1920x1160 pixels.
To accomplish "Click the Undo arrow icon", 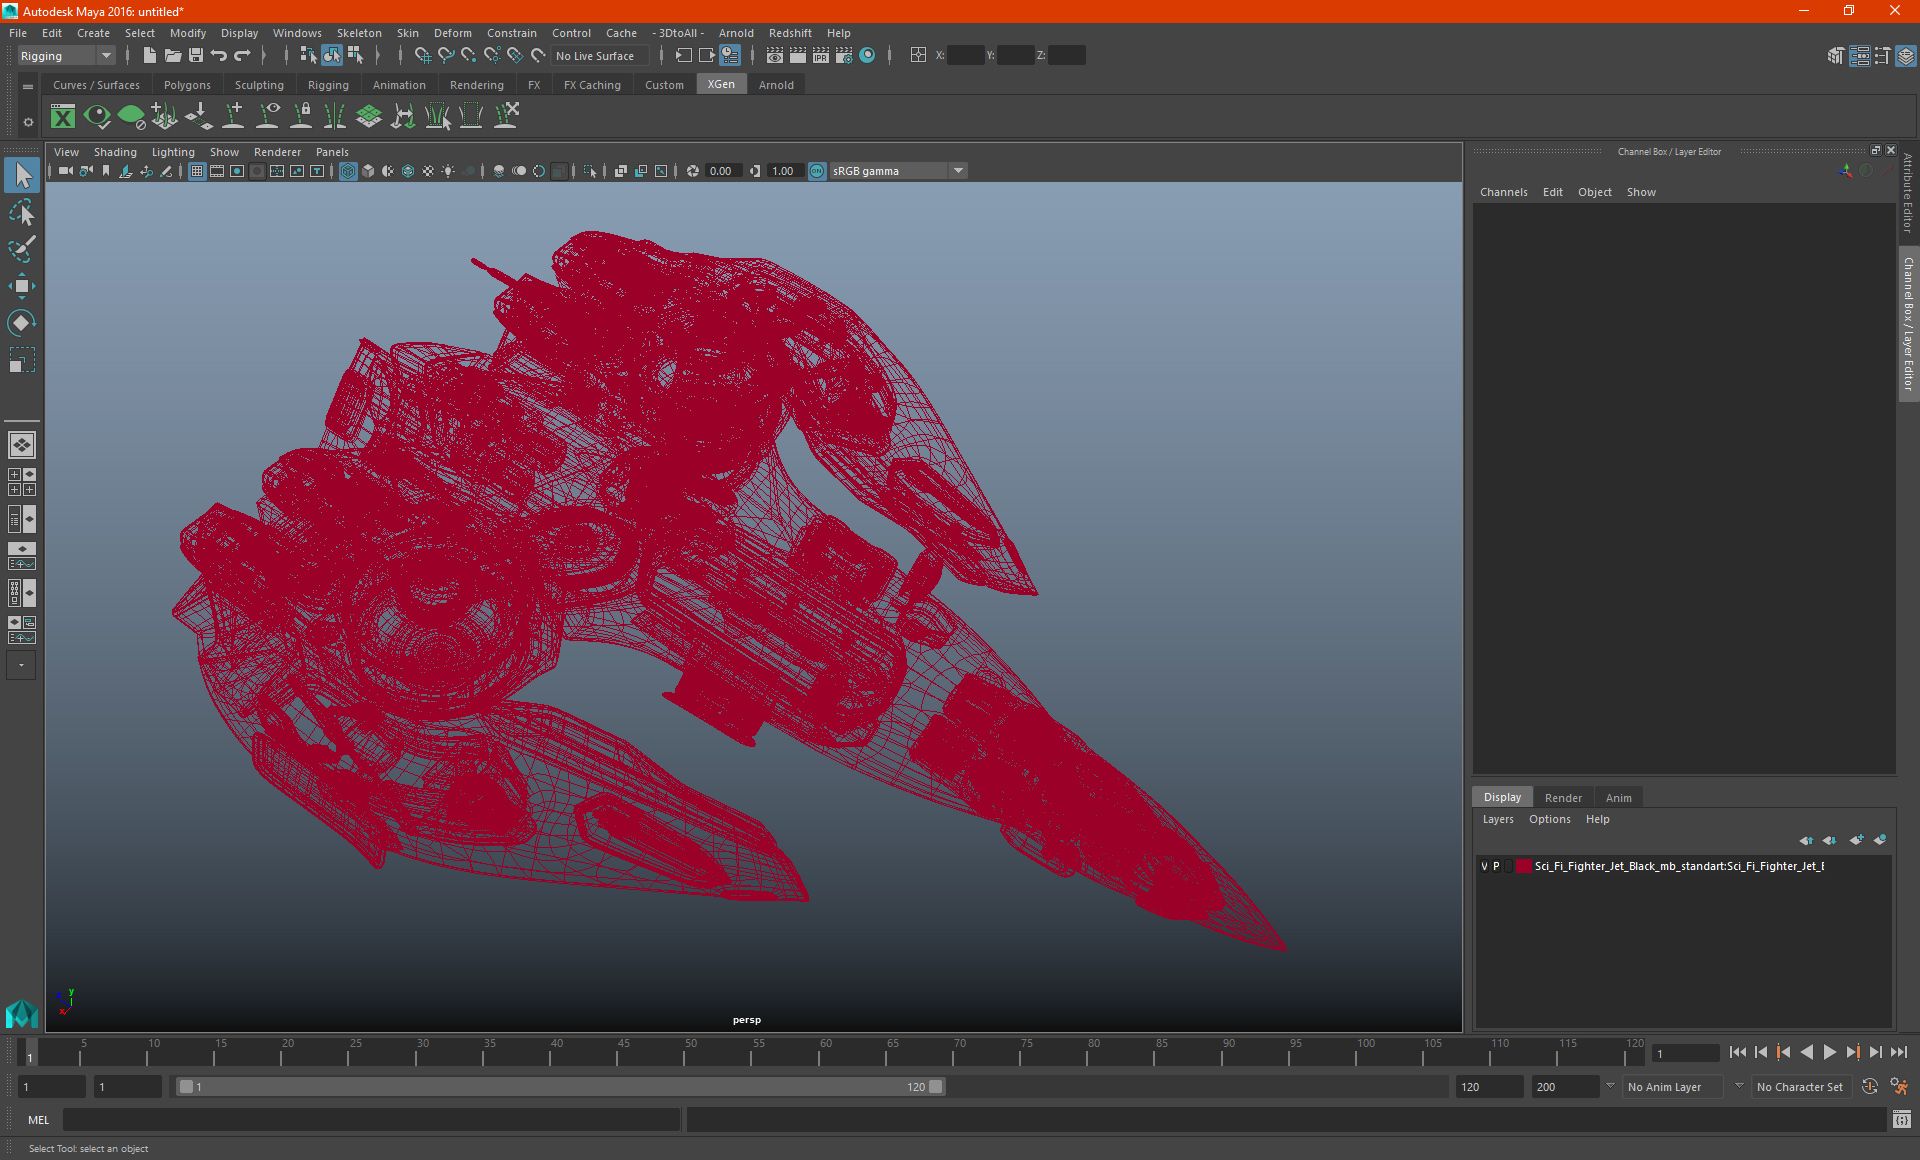I will 219,56.
